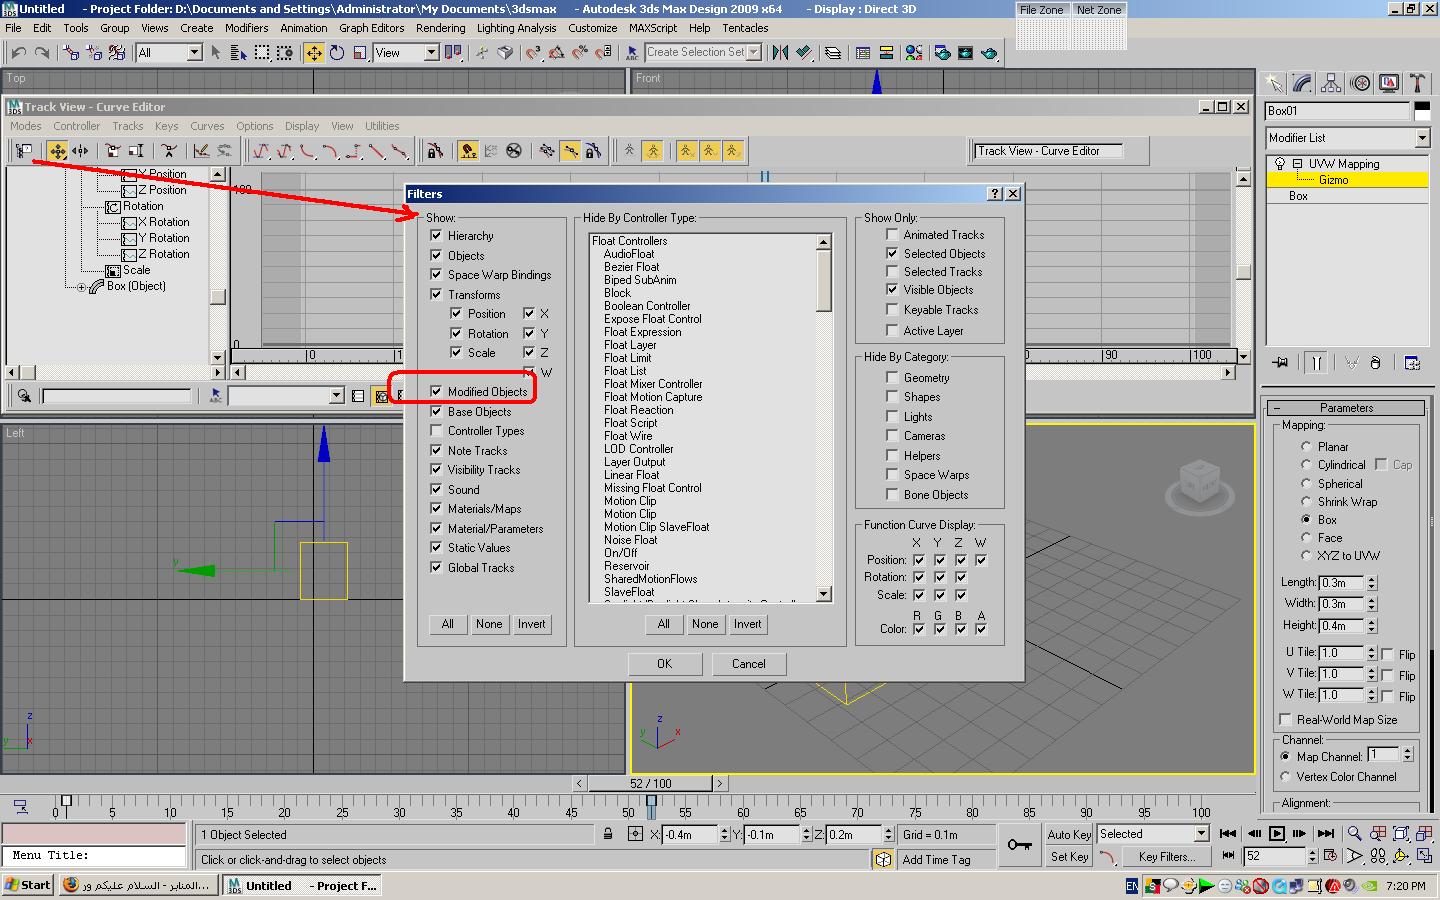This screenshot has width=1440, height=900.
Task: Click the Play Animation button
Action: click(1277, 833)
